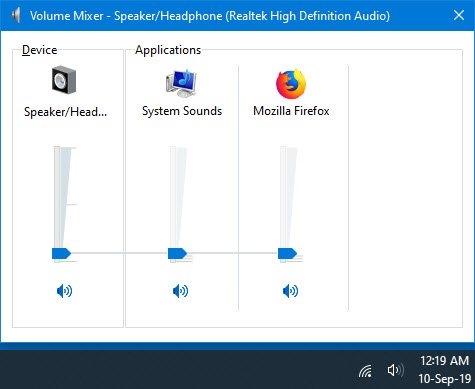Open the Wi-Fi network tray icon

[x=366, y=371]
